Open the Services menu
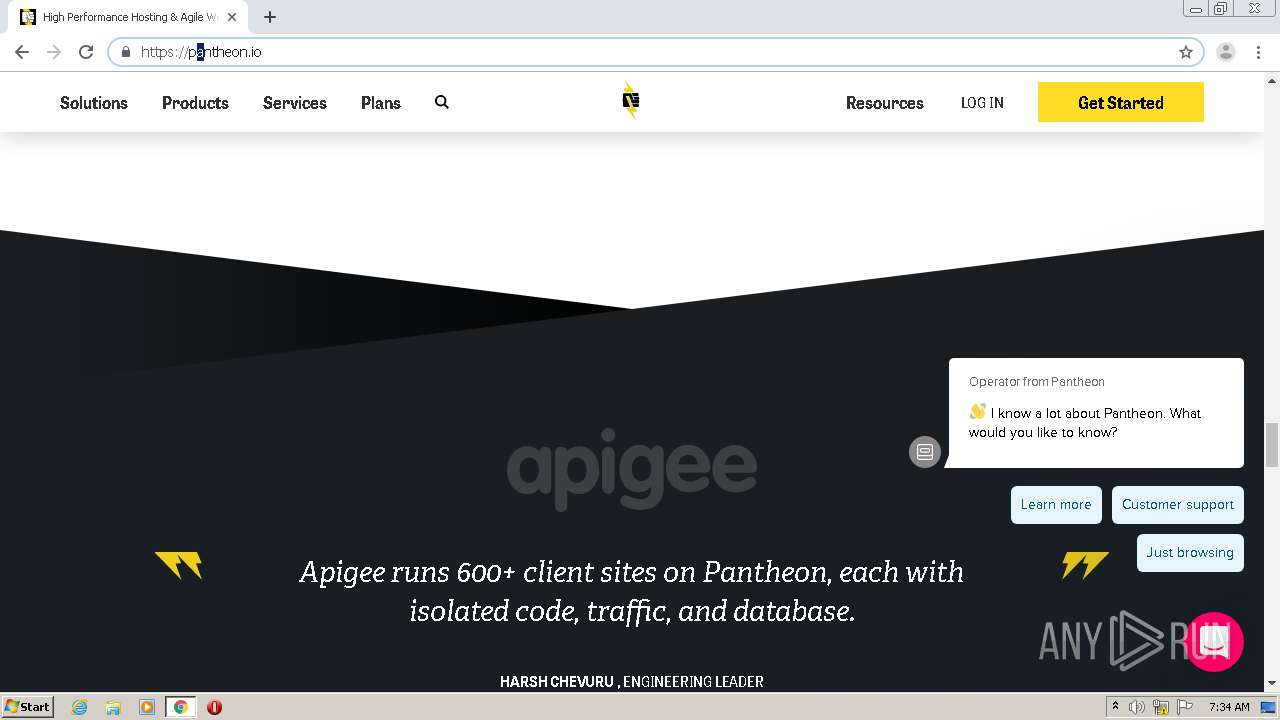 [x=295, y=103]
